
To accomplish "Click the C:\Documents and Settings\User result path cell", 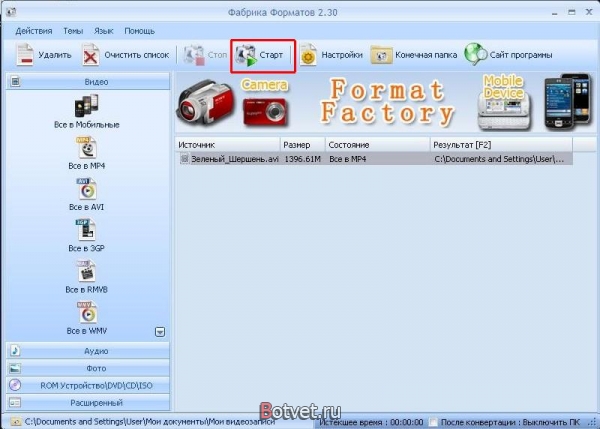I will pyautogui.click(x=499, y=159).
